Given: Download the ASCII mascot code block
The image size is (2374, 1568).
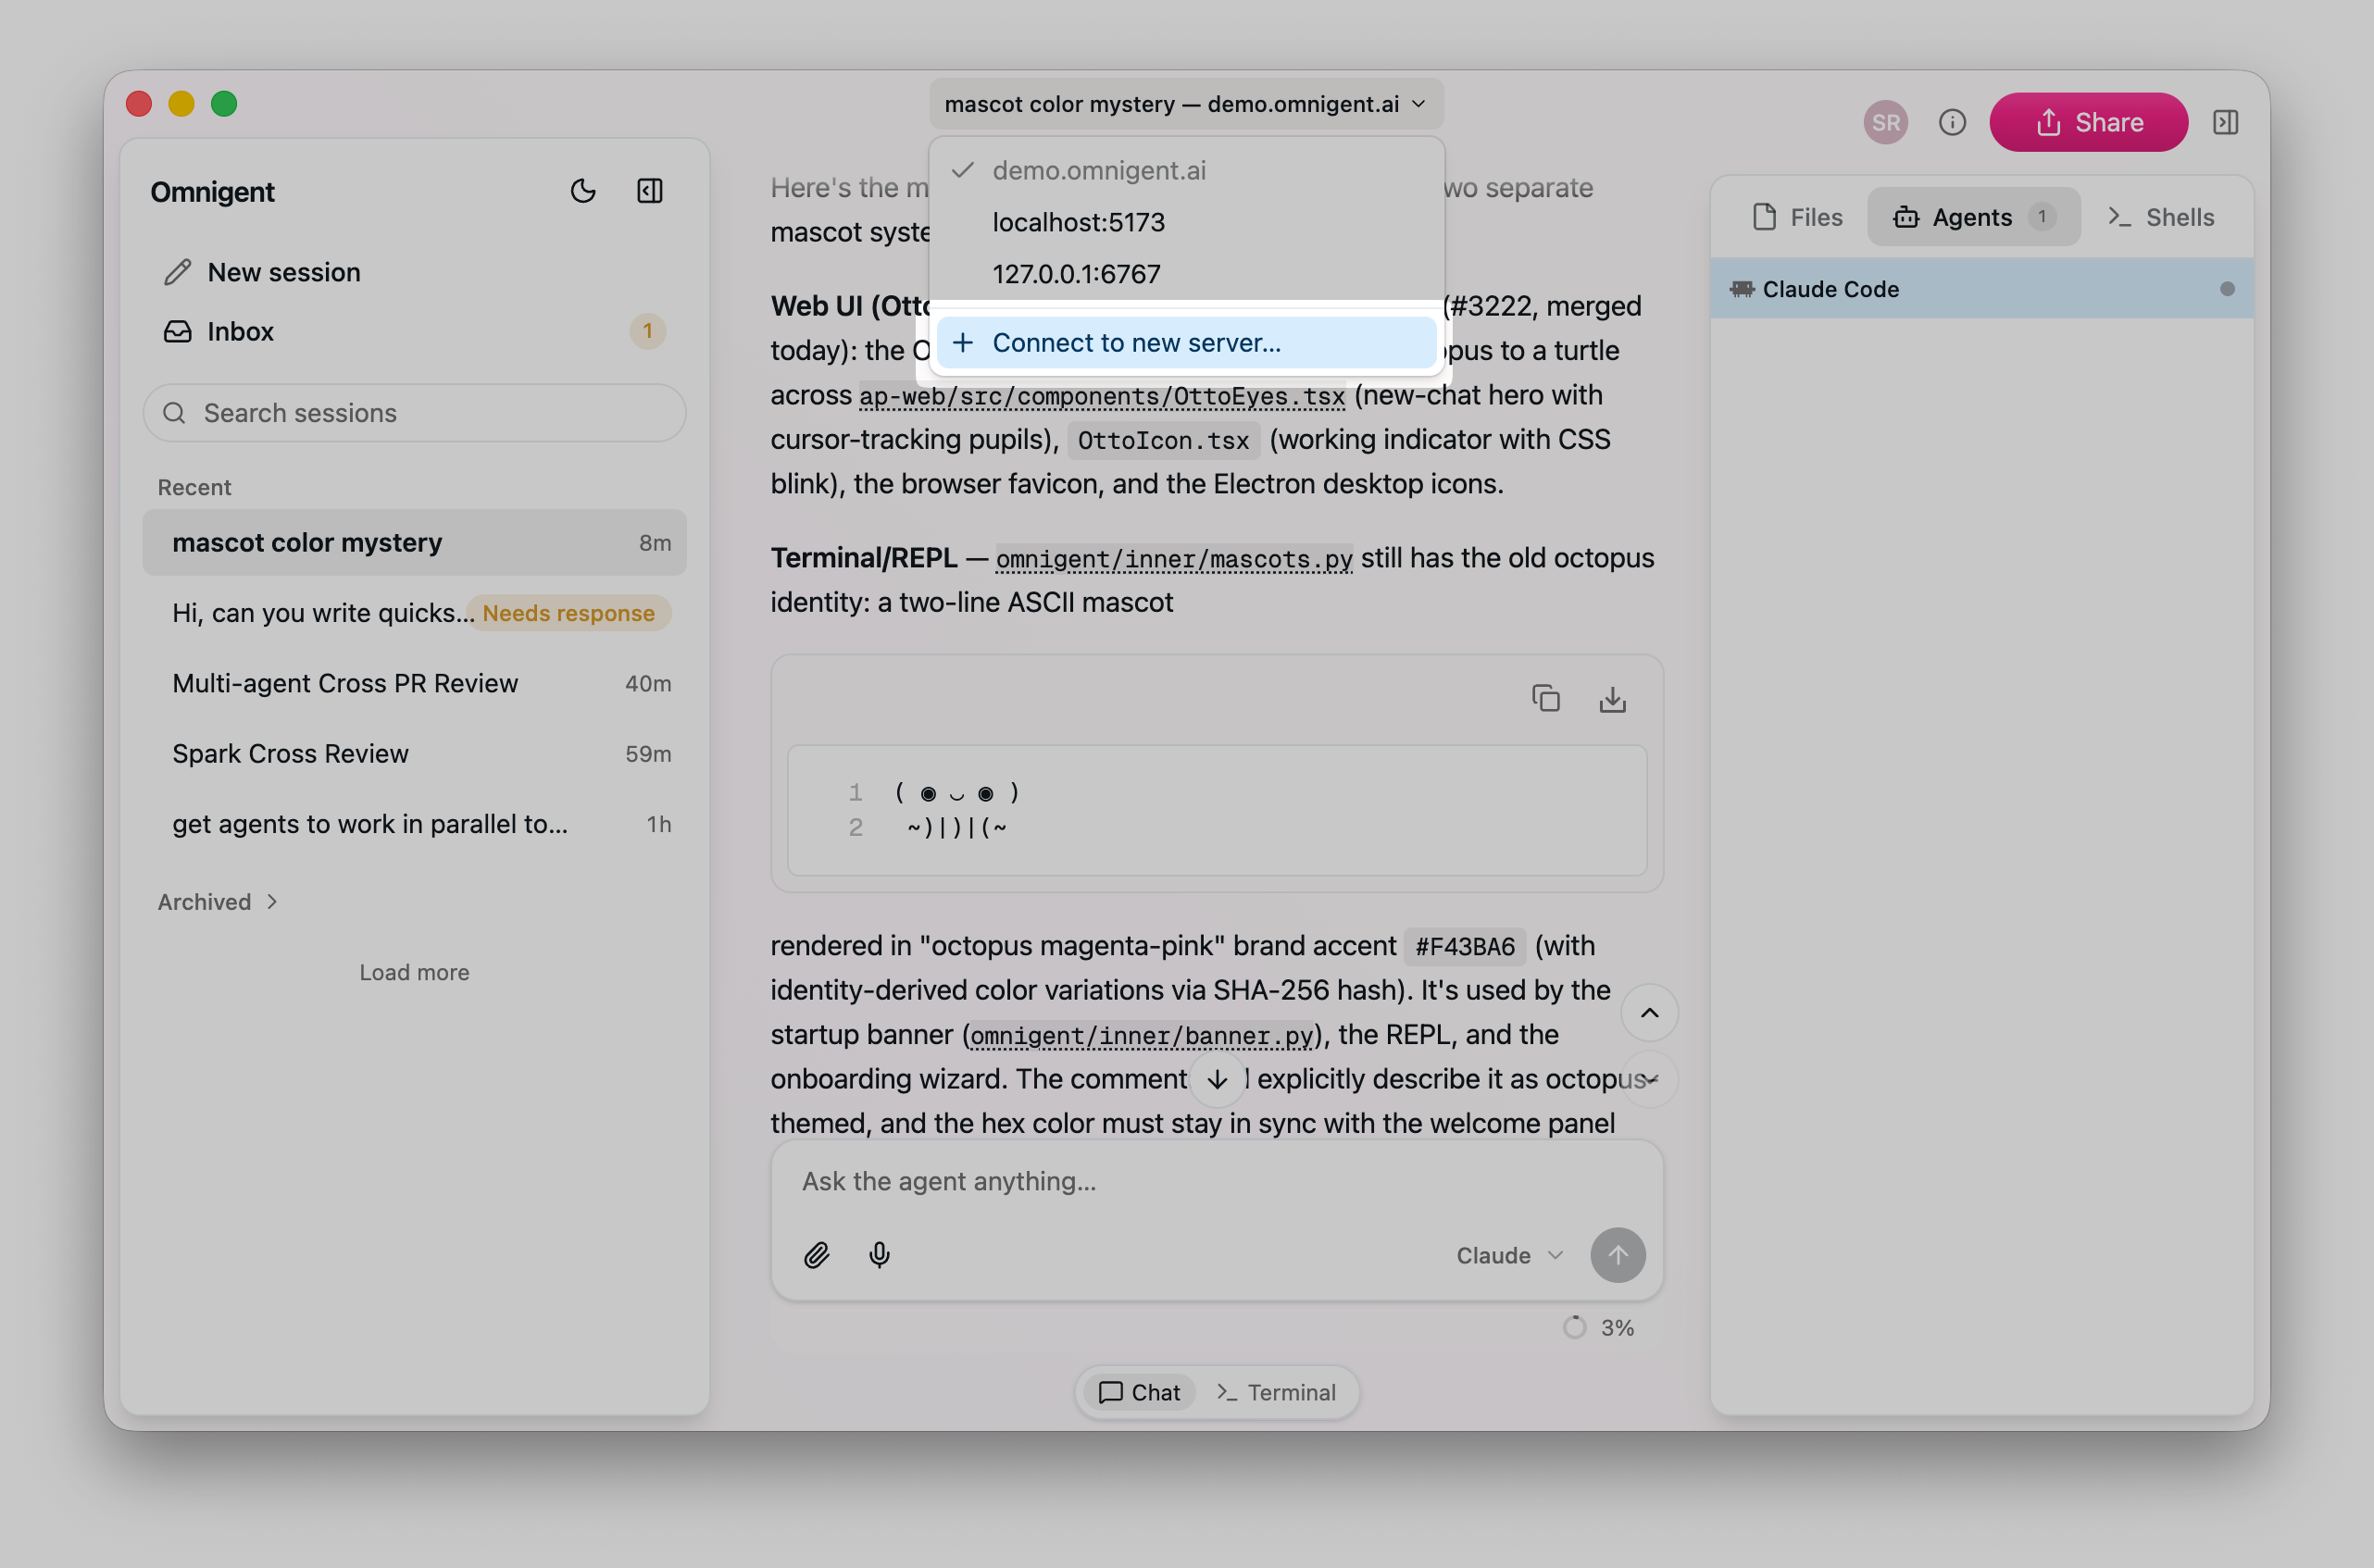Looking at the screenshot, I should pyautogui.click(x=1612, y=698).
